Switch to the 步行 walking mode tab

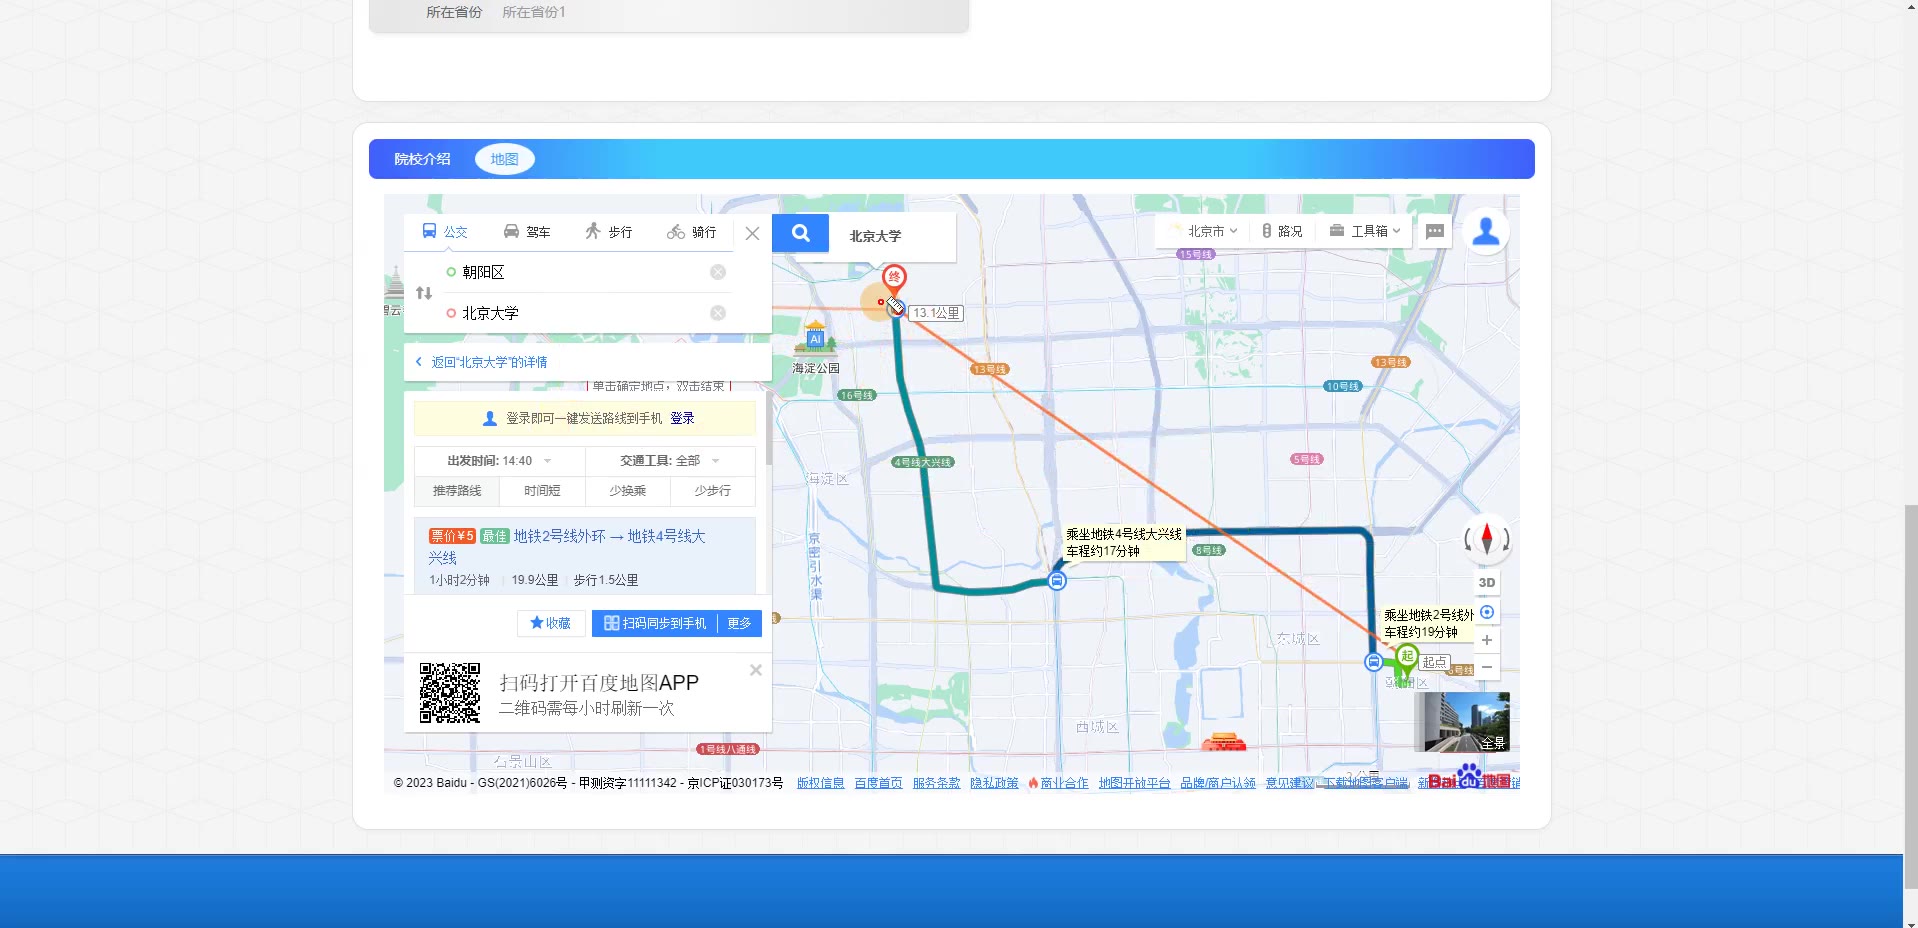tap(609, 232)
